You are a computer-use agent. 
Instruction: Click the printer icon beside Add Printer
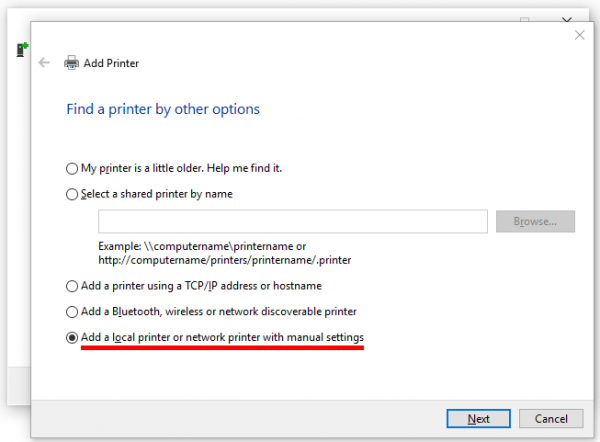click(72, 63)
